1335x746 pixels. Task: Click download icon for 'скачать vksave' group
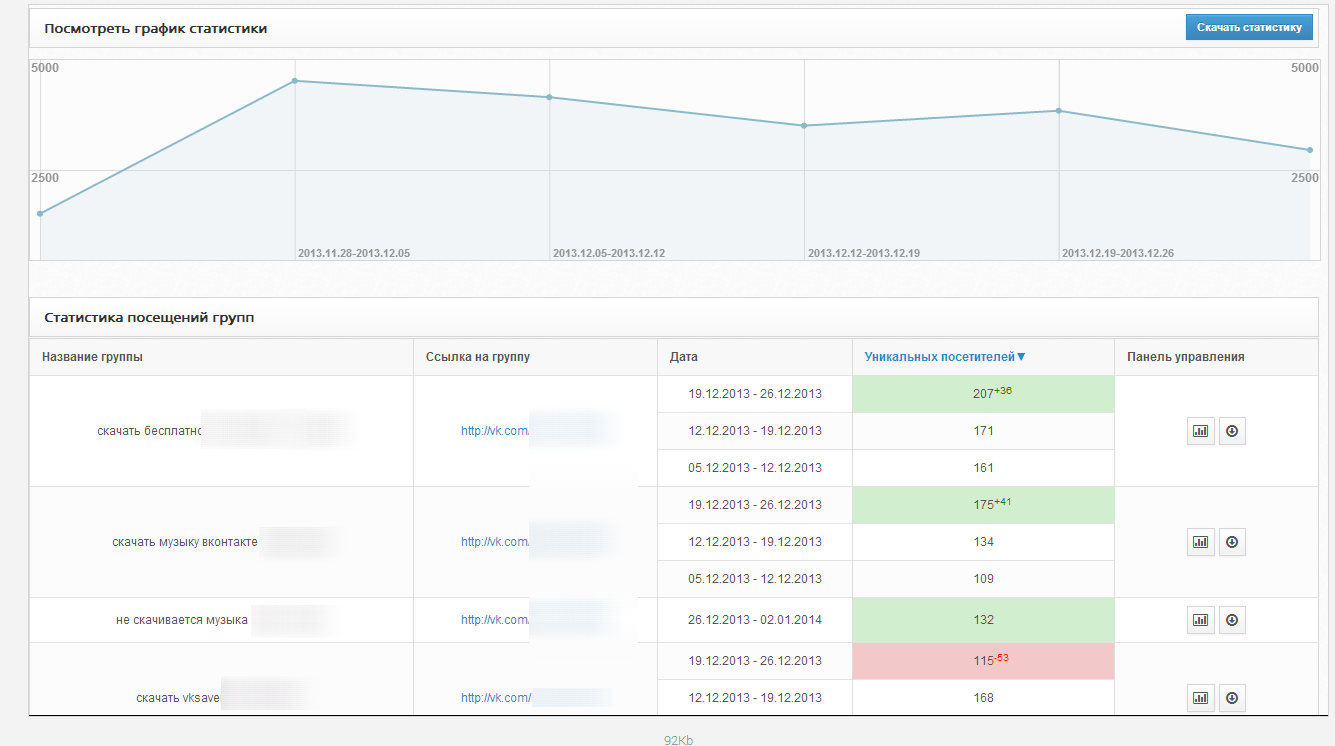point(1232,698)
